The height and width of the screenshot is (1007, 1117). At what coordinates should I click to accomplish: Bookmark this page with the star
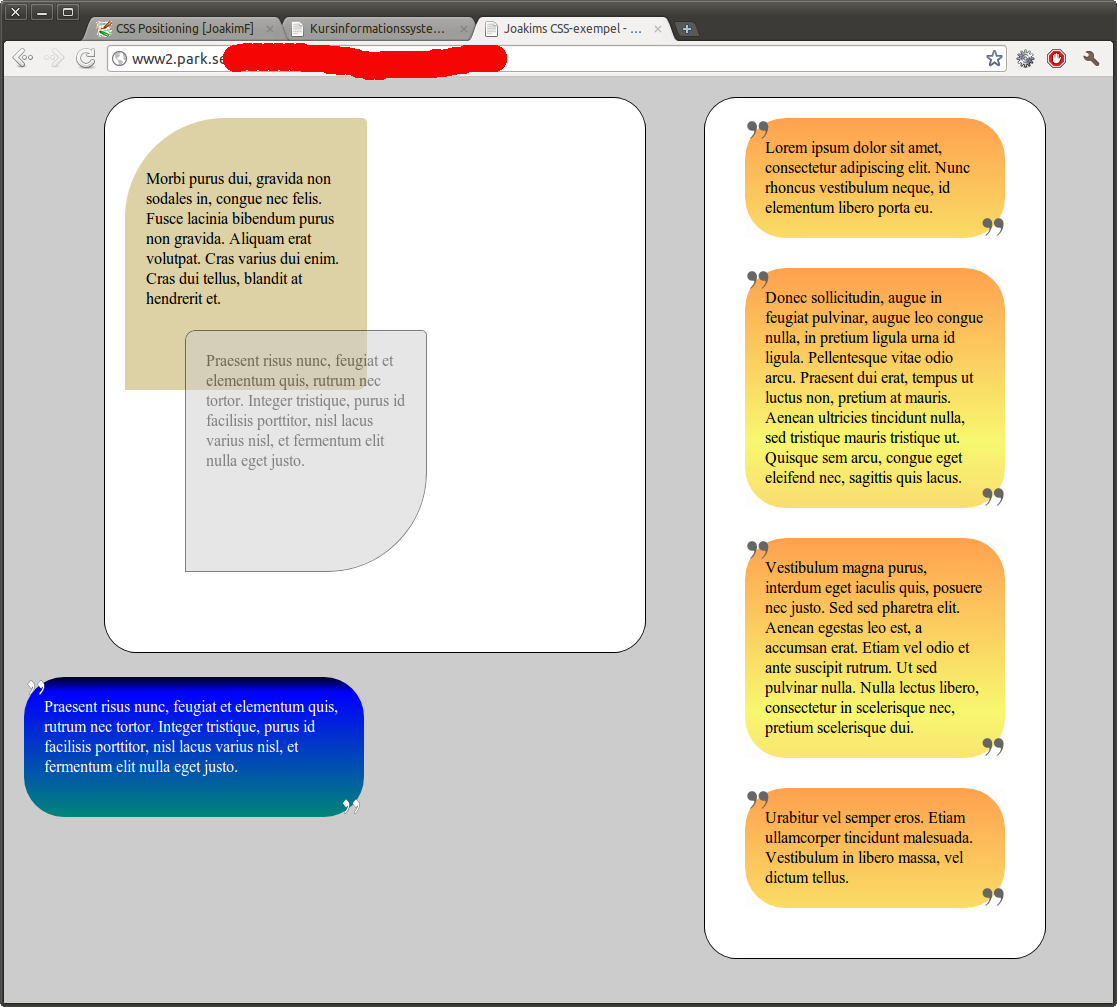point(993,59)
